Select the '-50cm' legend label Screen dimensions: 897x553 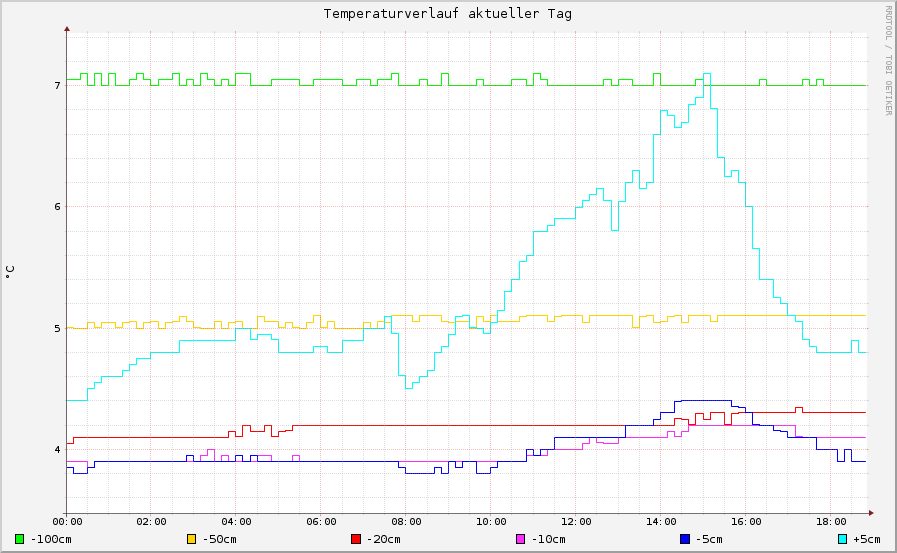point(219,539)
